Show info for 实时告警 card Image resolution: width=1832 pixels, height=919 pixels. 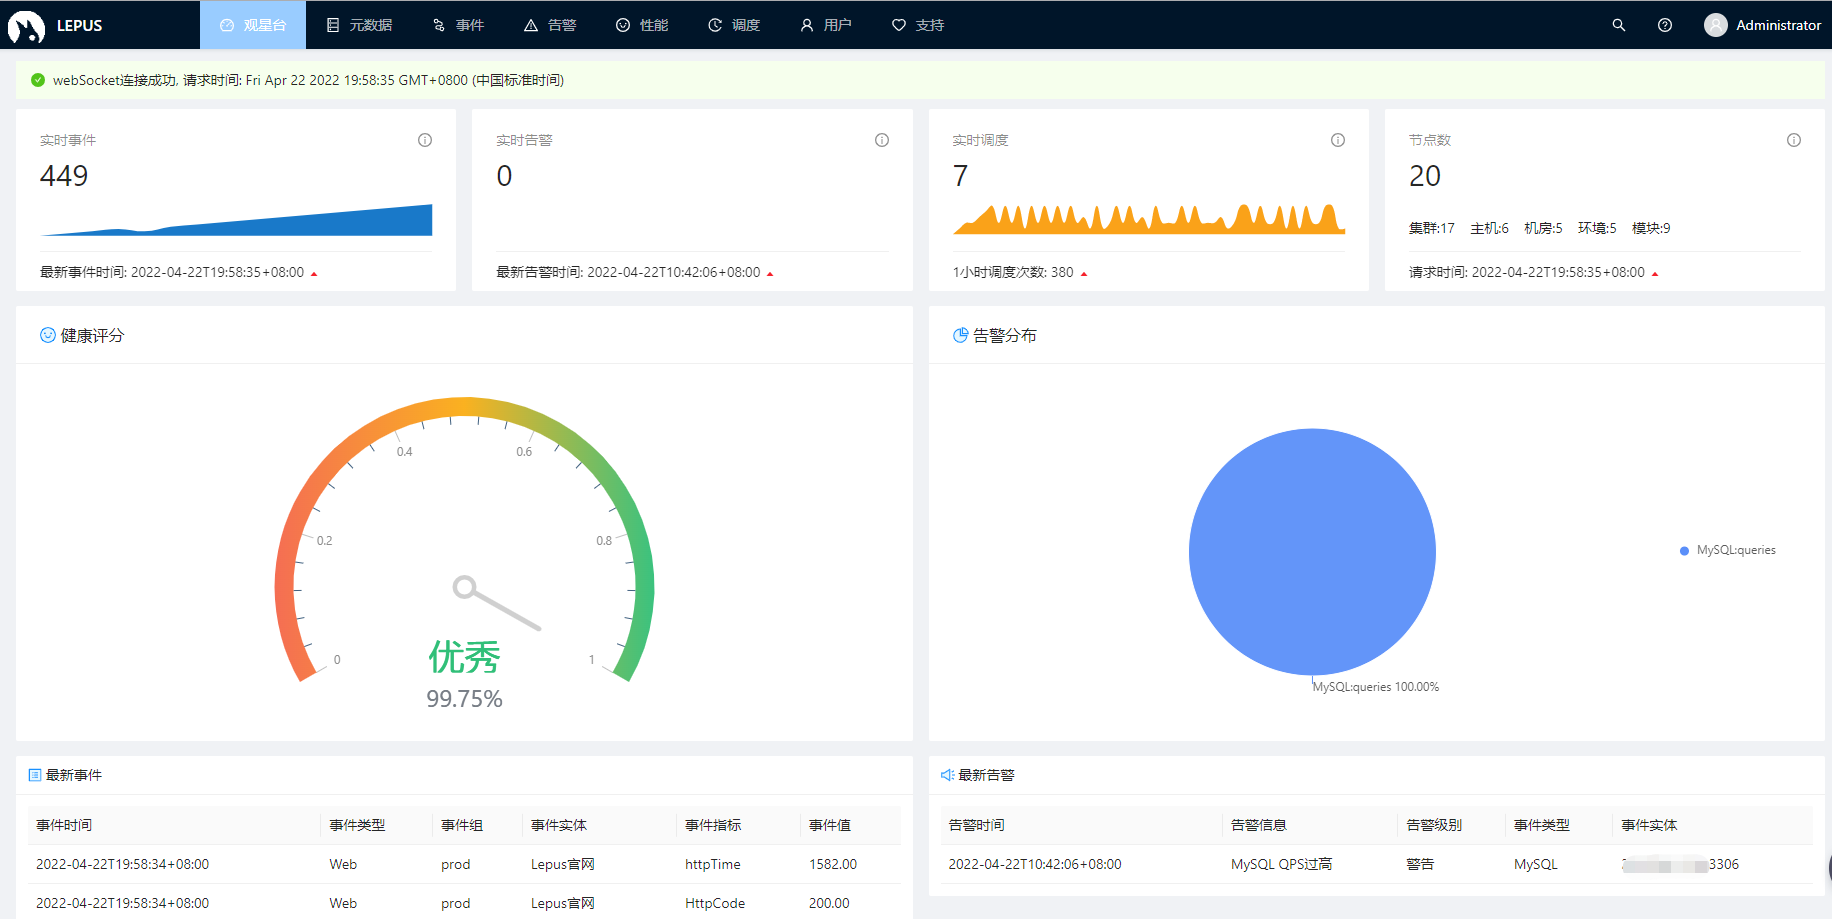point(882,140)
